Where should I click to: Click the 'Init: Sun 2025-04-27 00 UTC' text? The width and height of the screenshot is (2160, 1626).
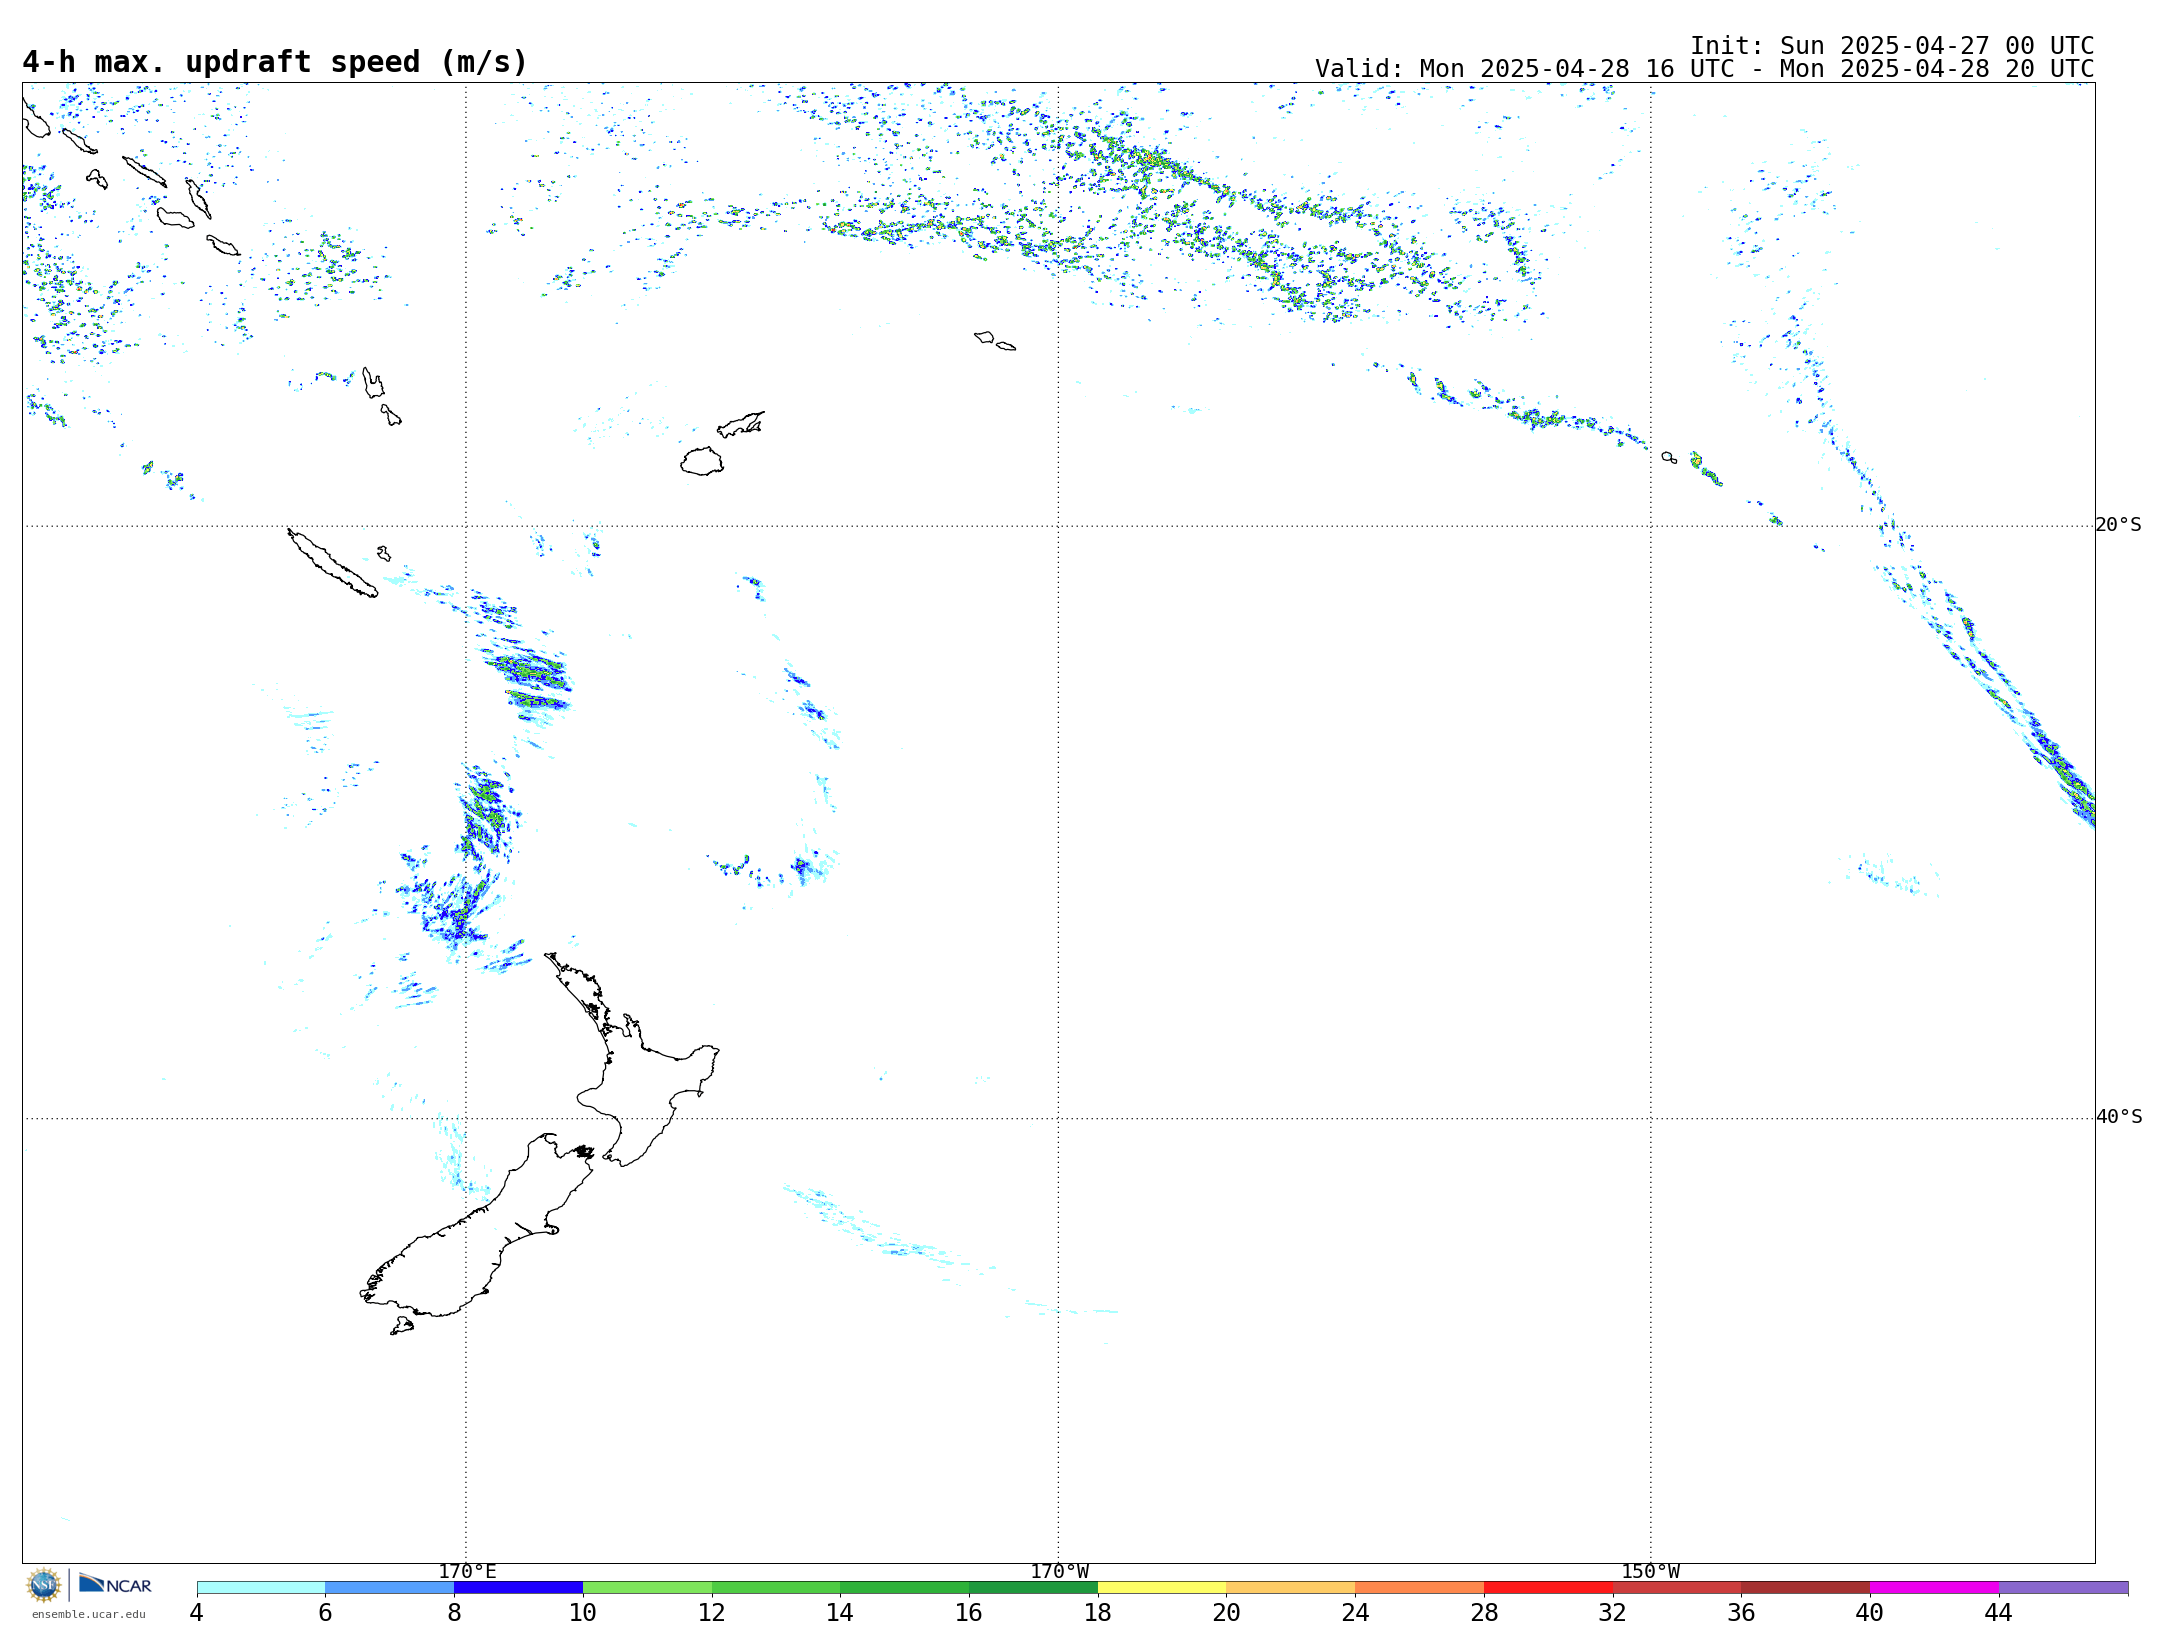coord(1892,46)
